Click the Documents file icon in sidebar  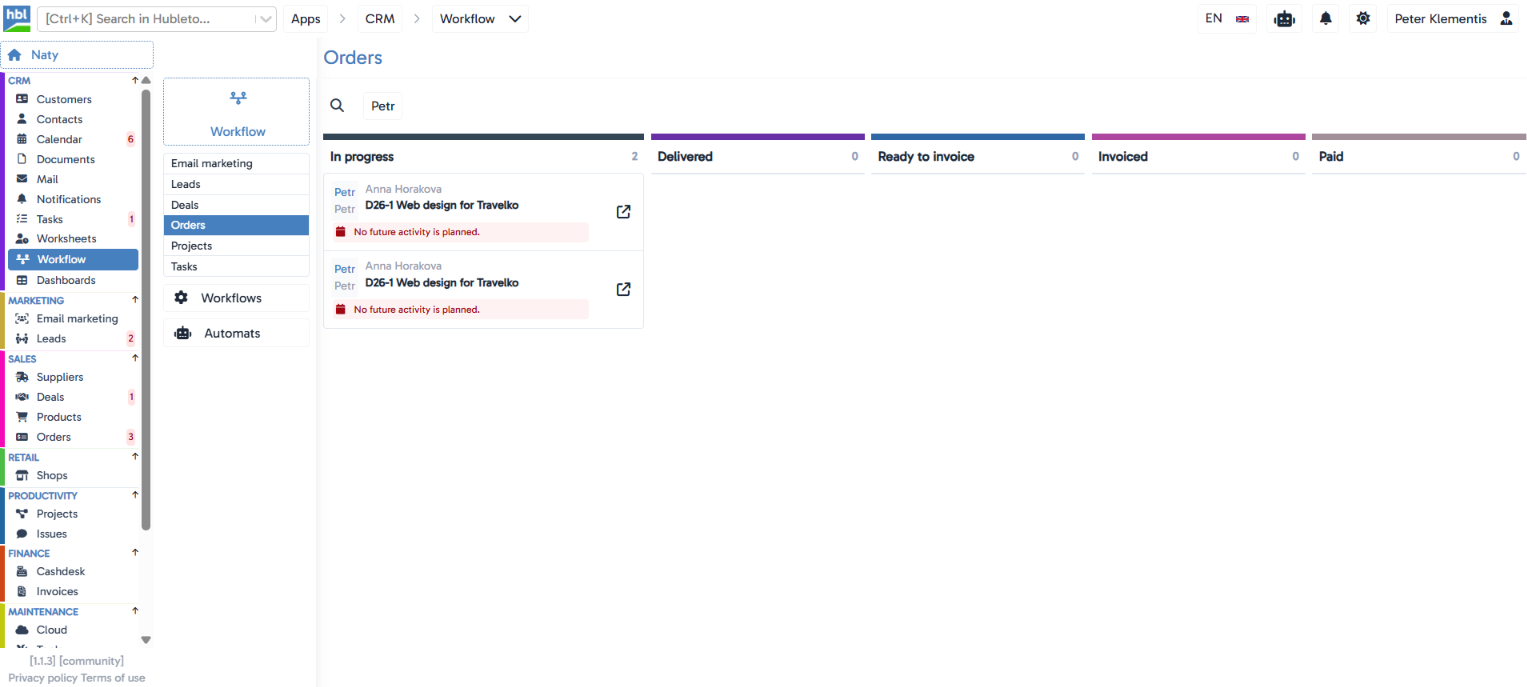coord(22,159)
